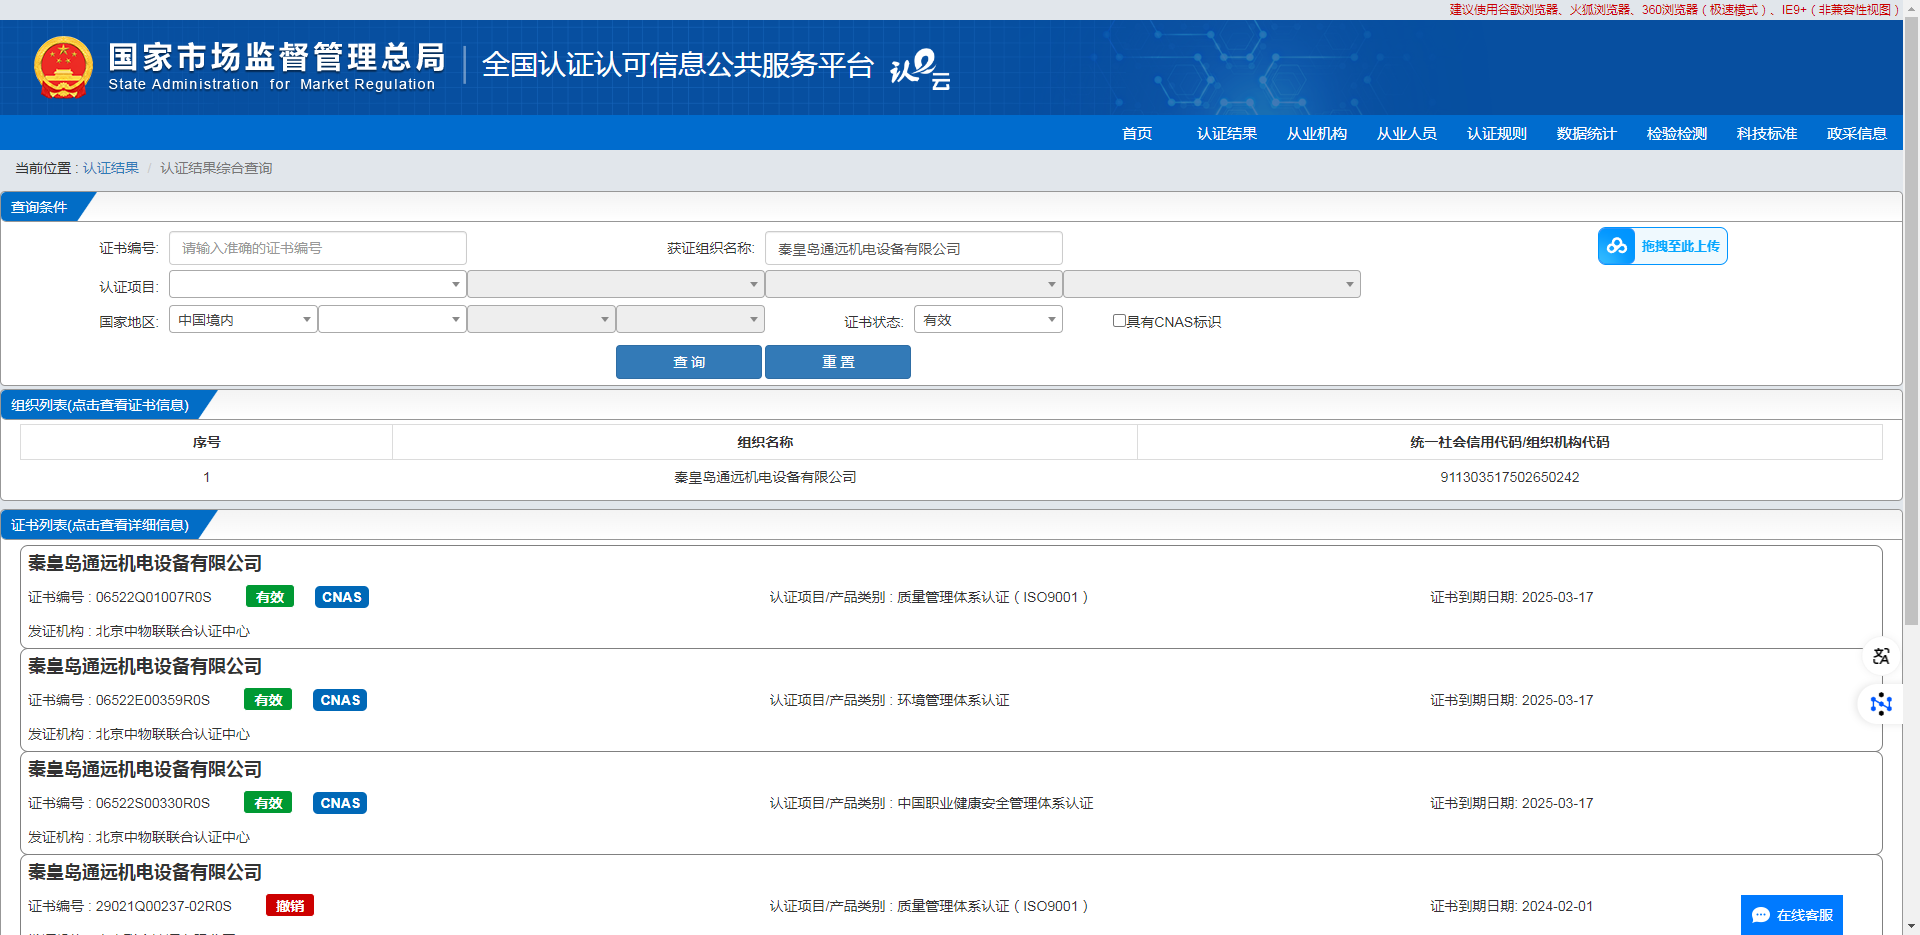Toggle the 具有CNAS标识 checkbox

(x=1119, y=321)
